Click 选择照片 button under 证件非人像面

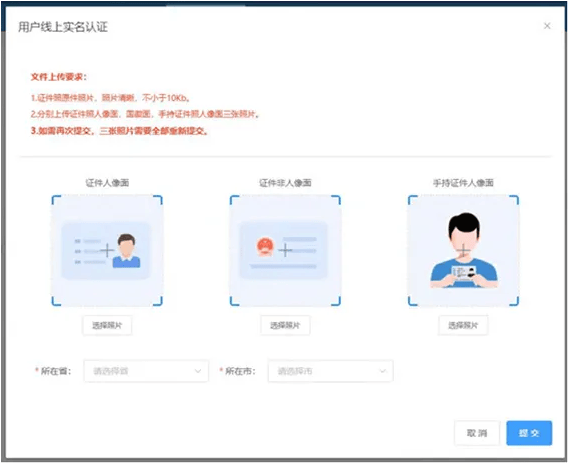point(285,325)
